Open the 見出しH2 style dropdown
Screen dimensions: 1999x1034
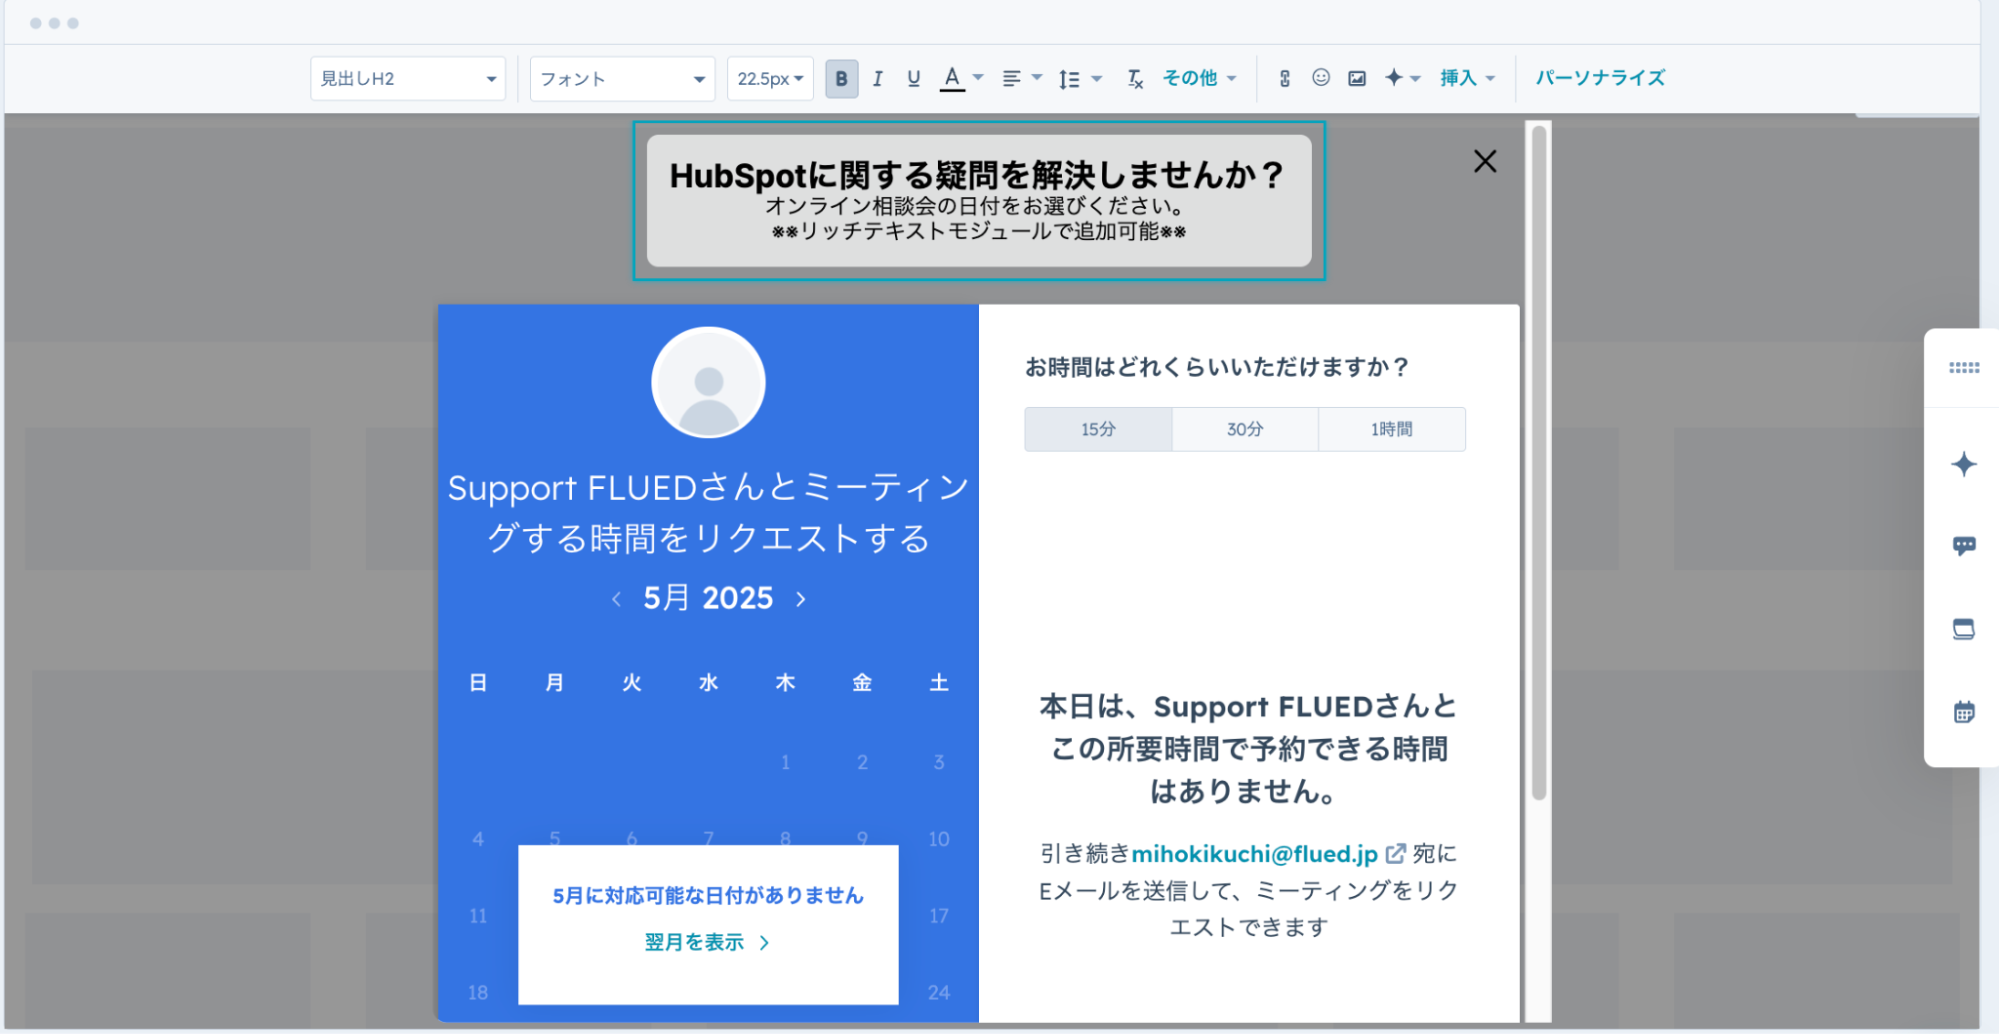[x=408, y=78]
